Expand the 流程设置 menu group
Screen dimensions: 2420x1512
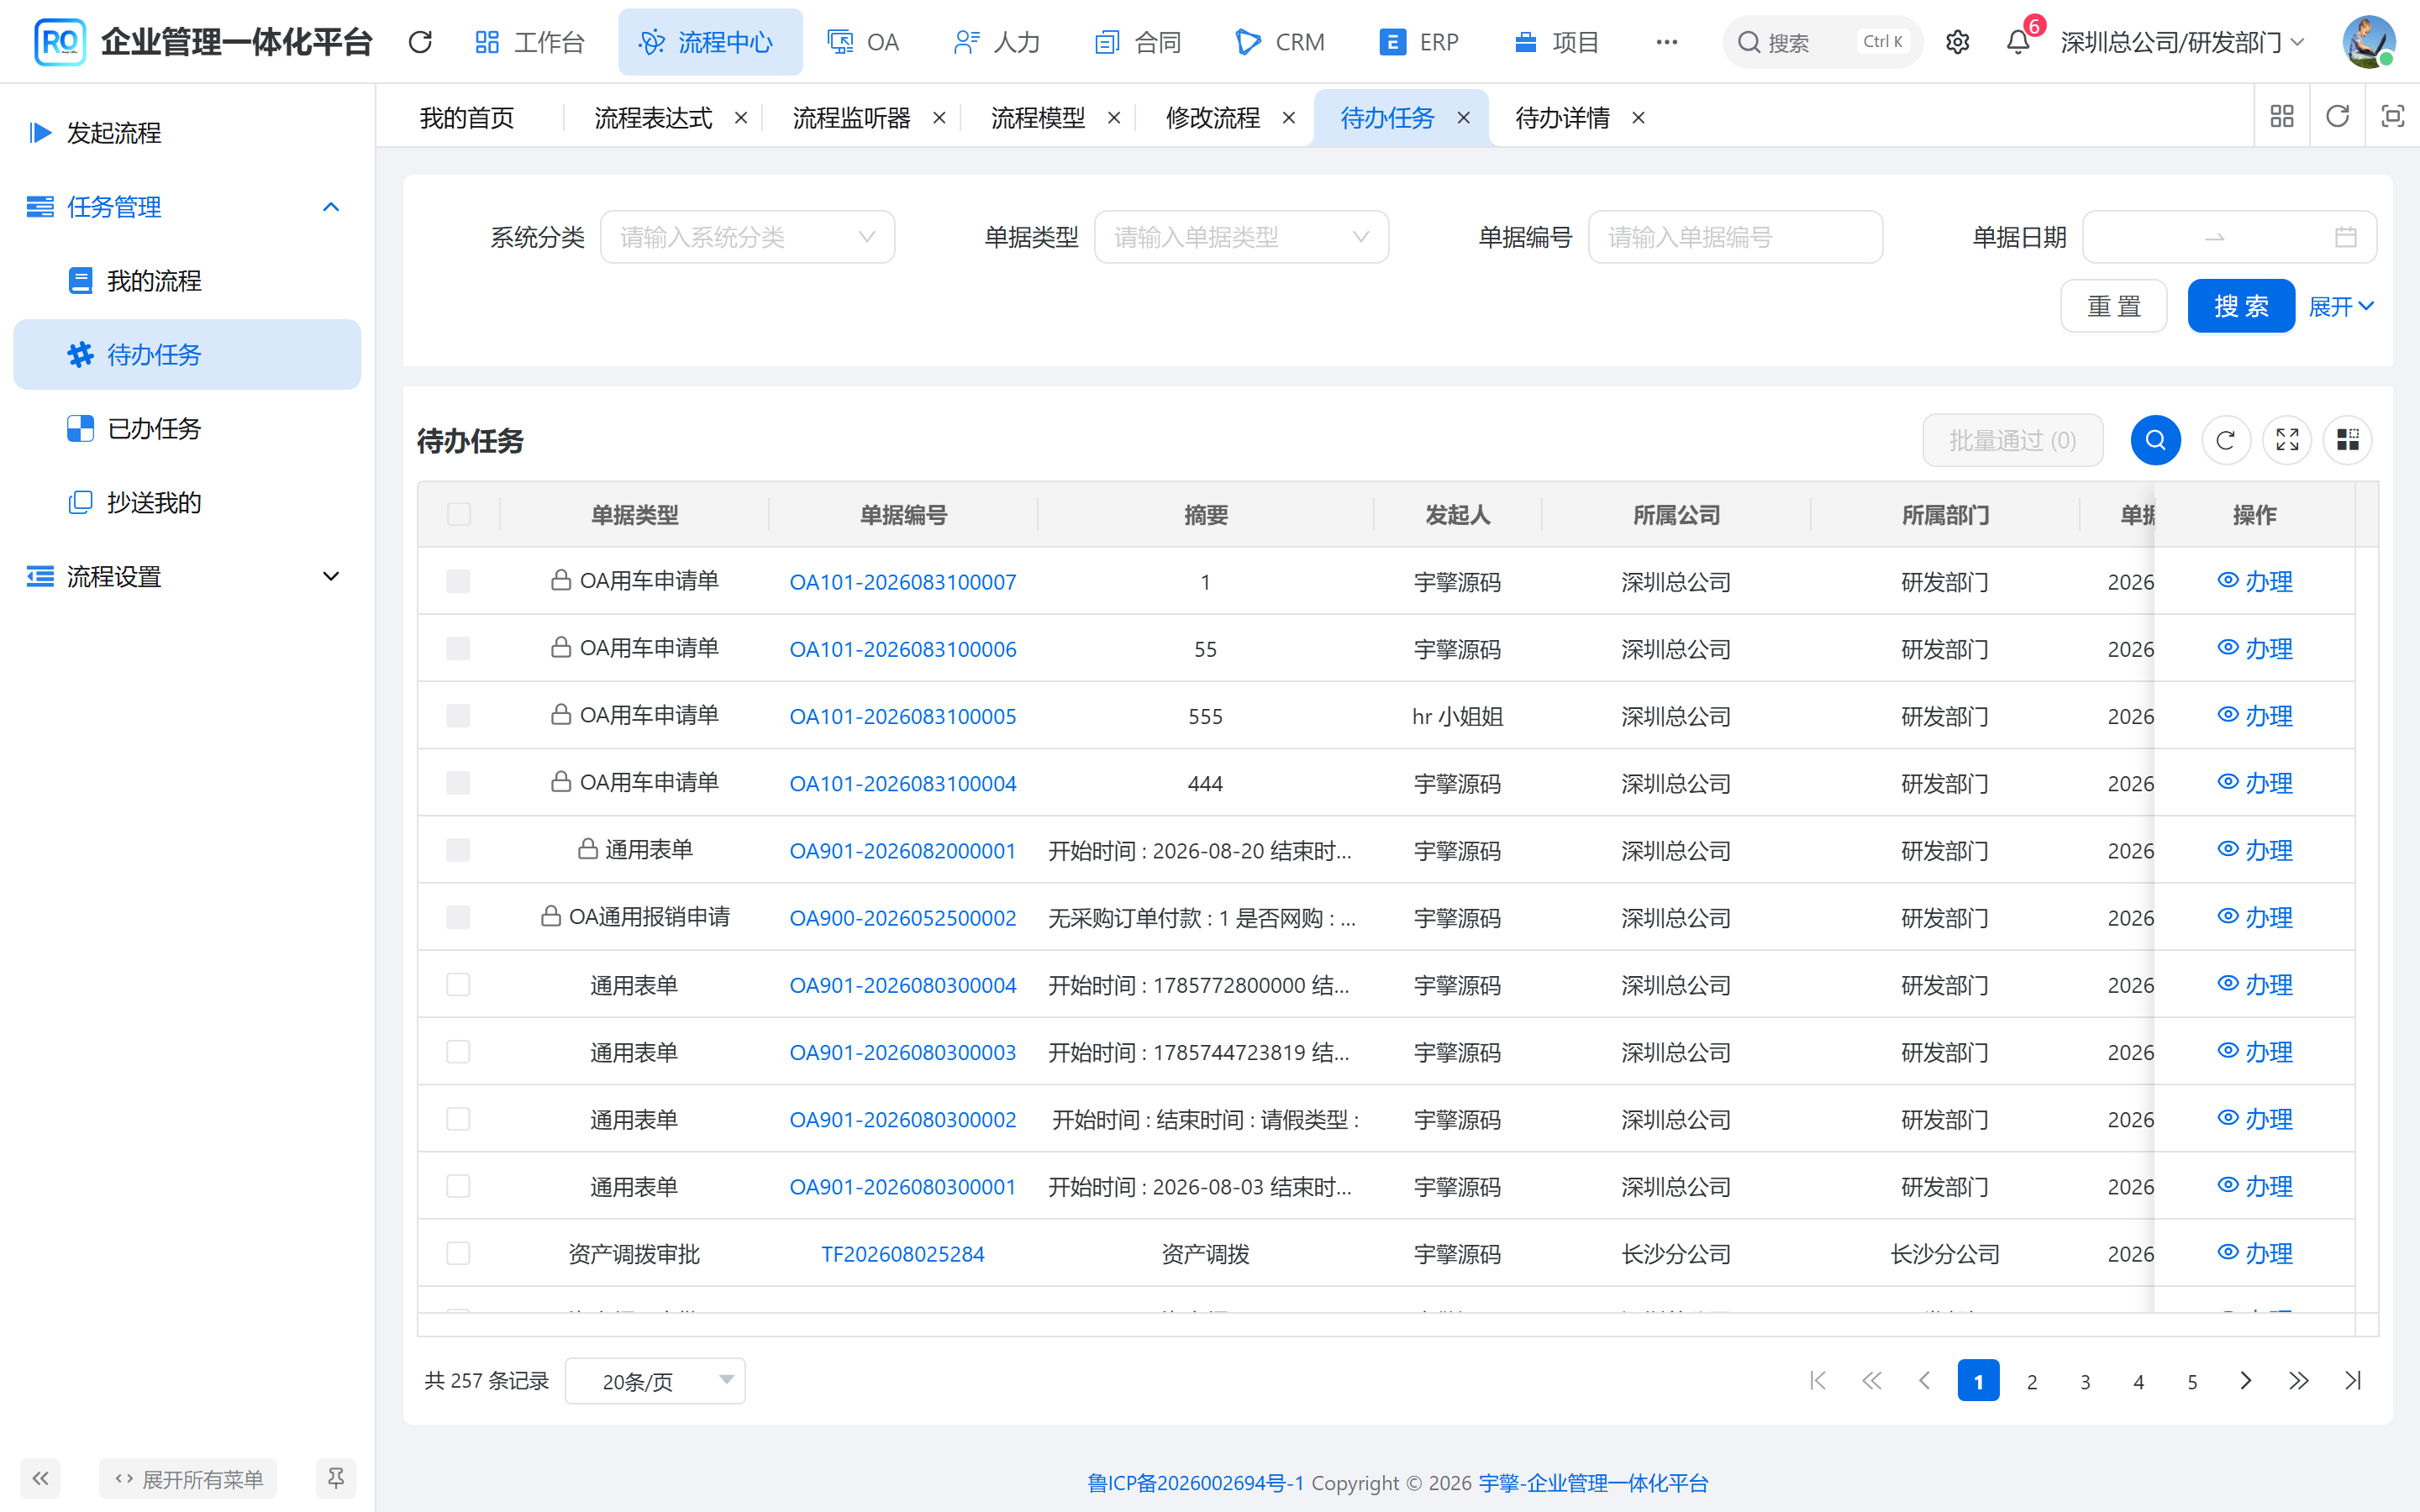[x=187, y=577]
